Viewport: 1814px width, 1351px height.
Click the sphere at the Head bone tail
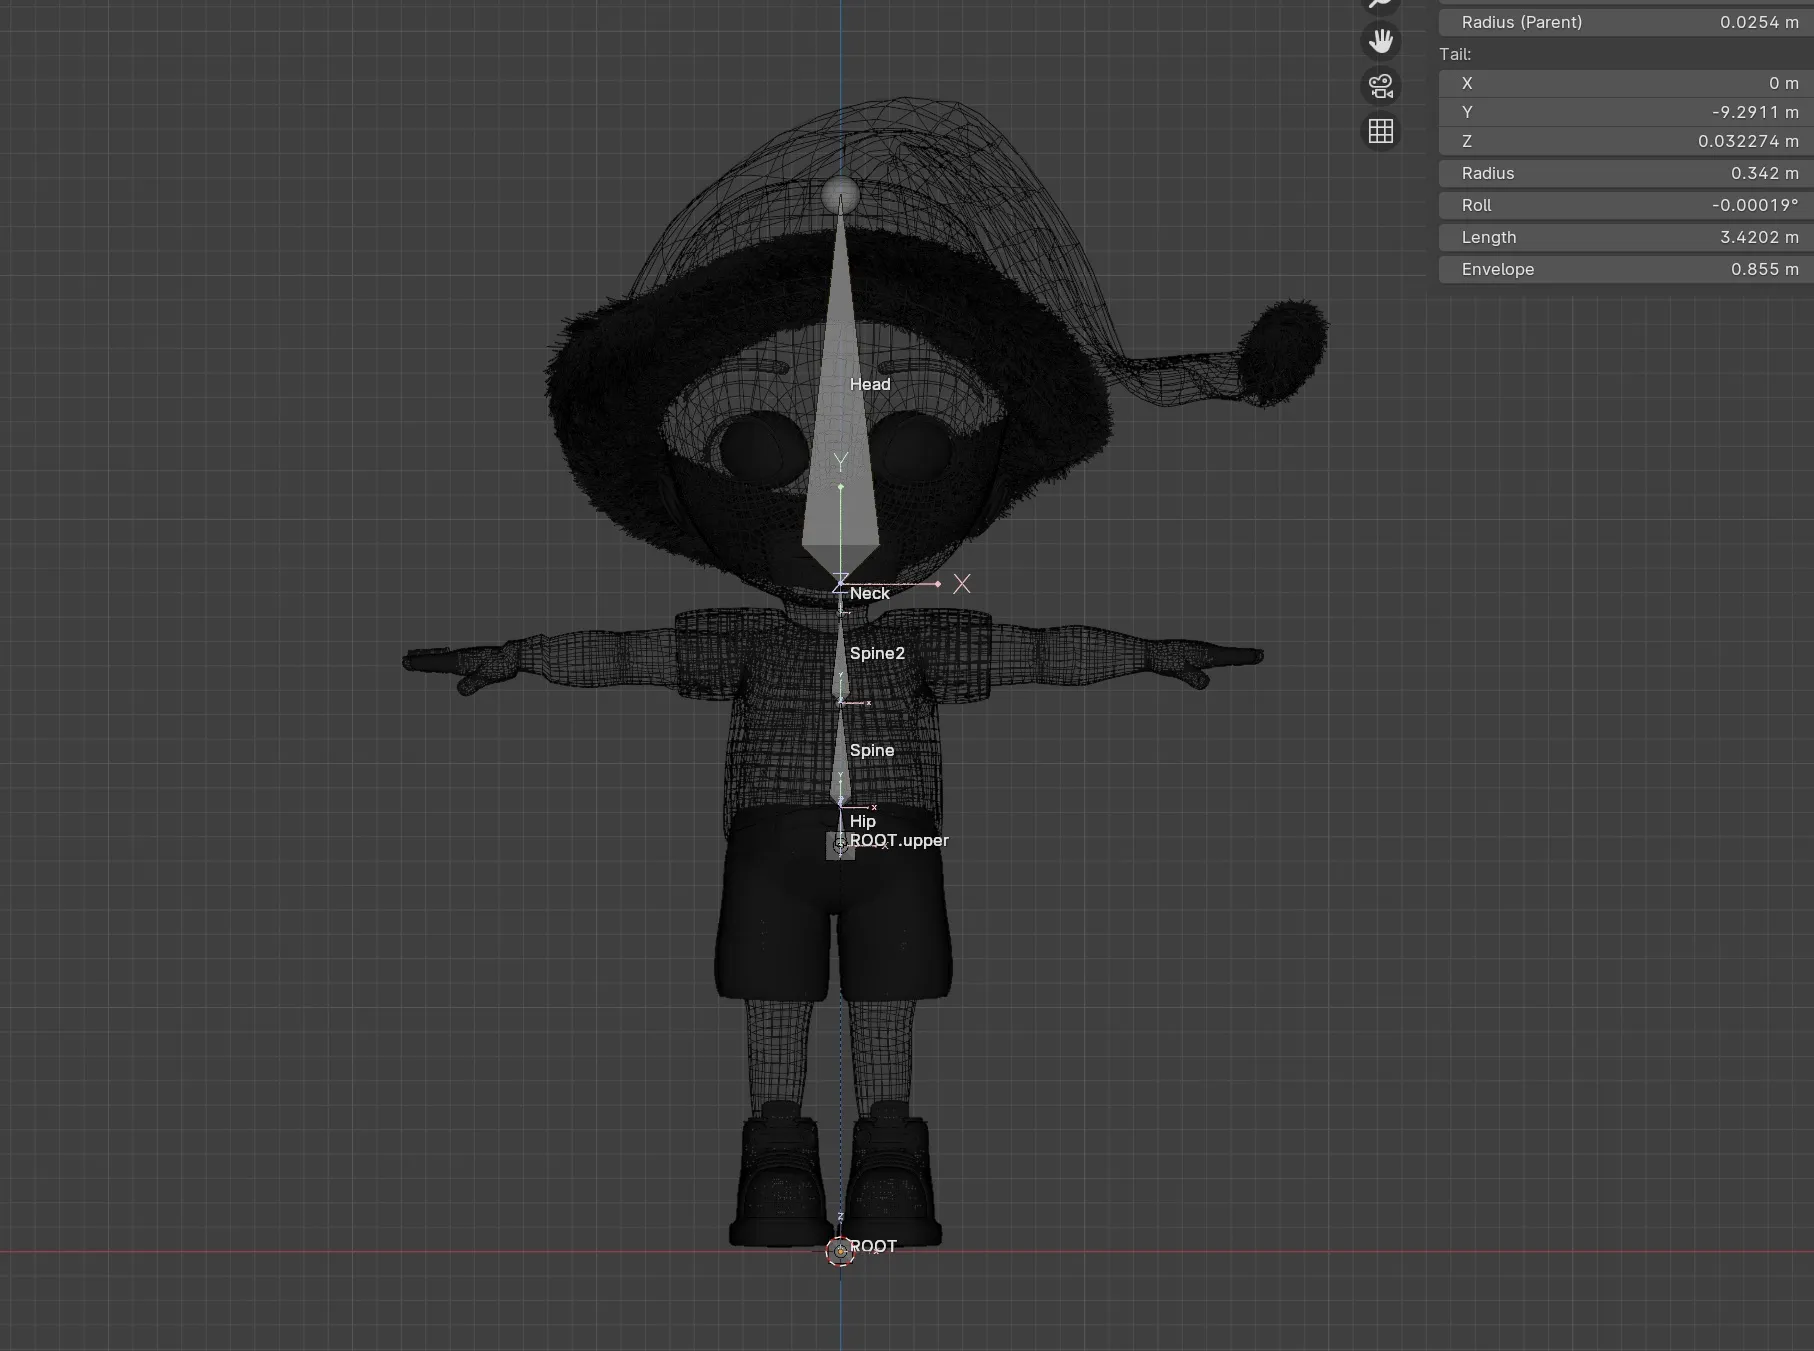841,194
